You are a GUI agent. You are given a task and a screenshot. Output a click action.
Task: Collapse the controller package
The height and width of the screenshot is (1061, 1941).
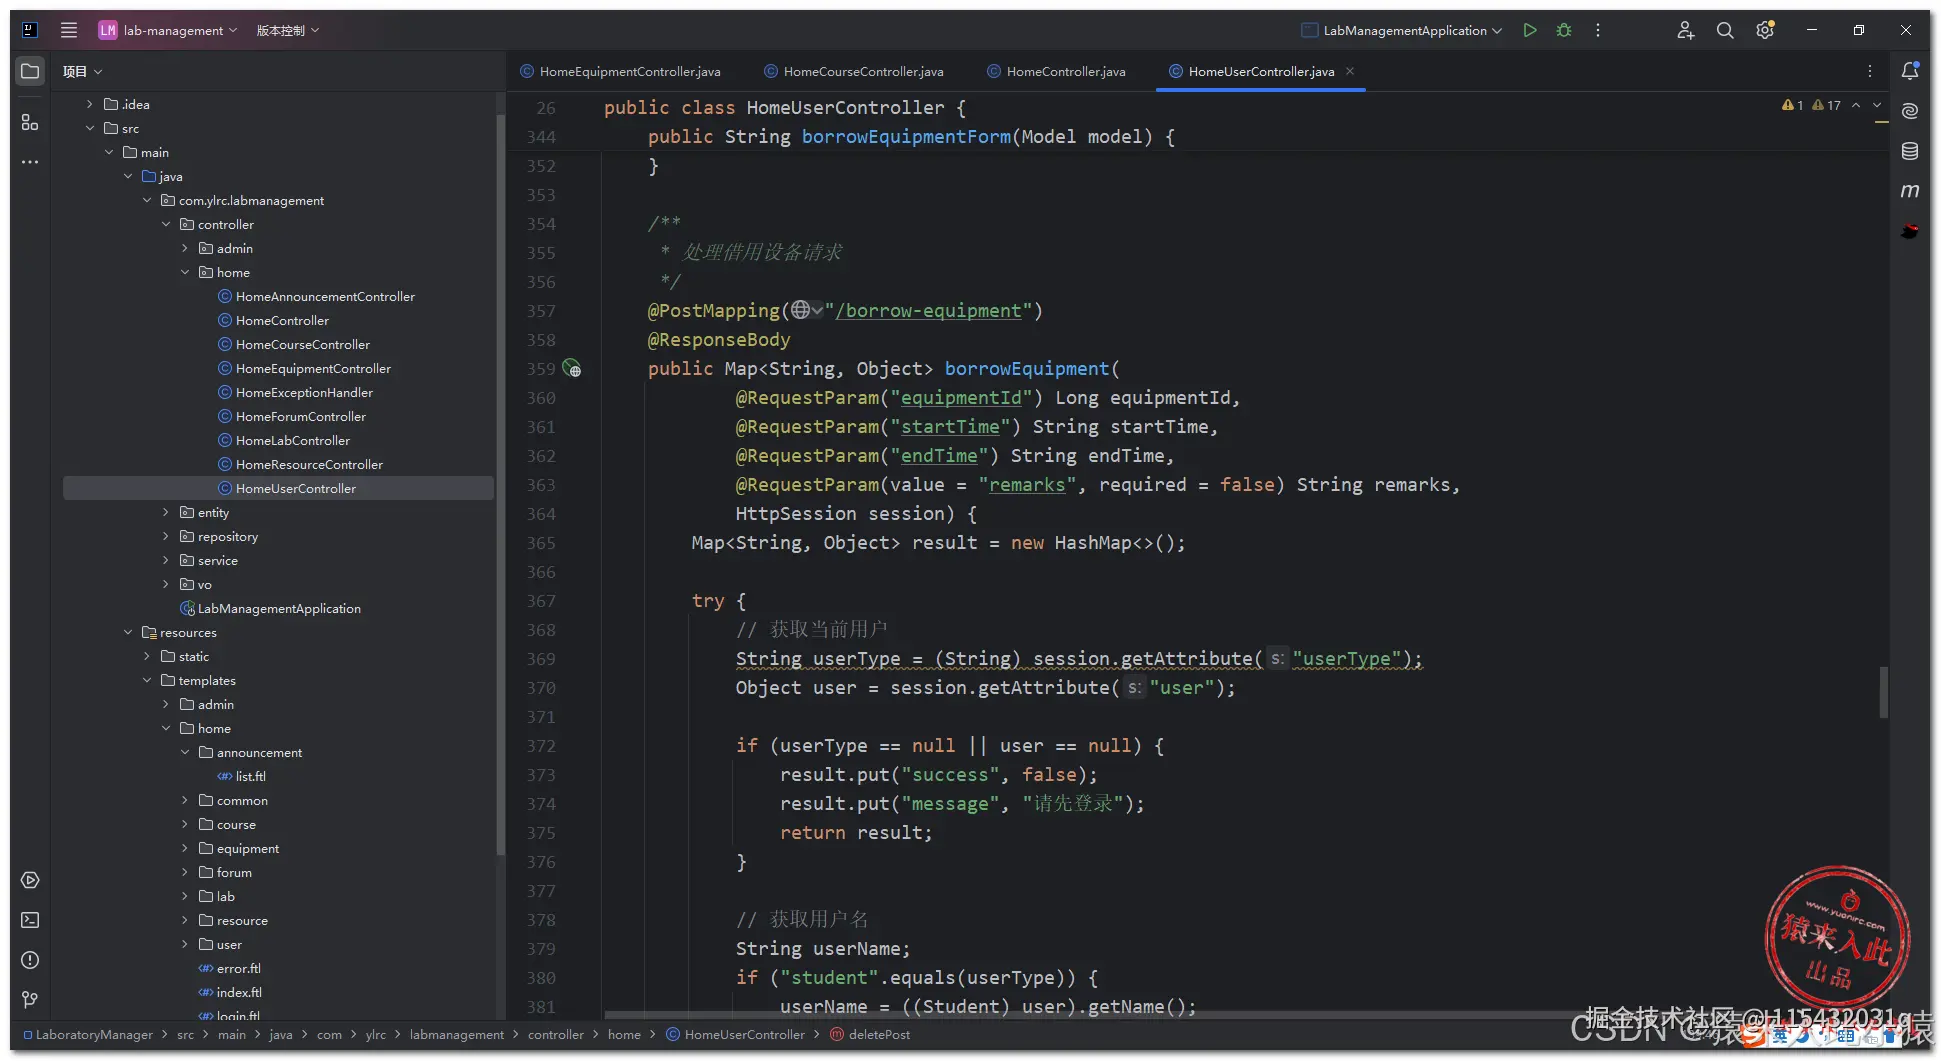click(x=166, y=224)
